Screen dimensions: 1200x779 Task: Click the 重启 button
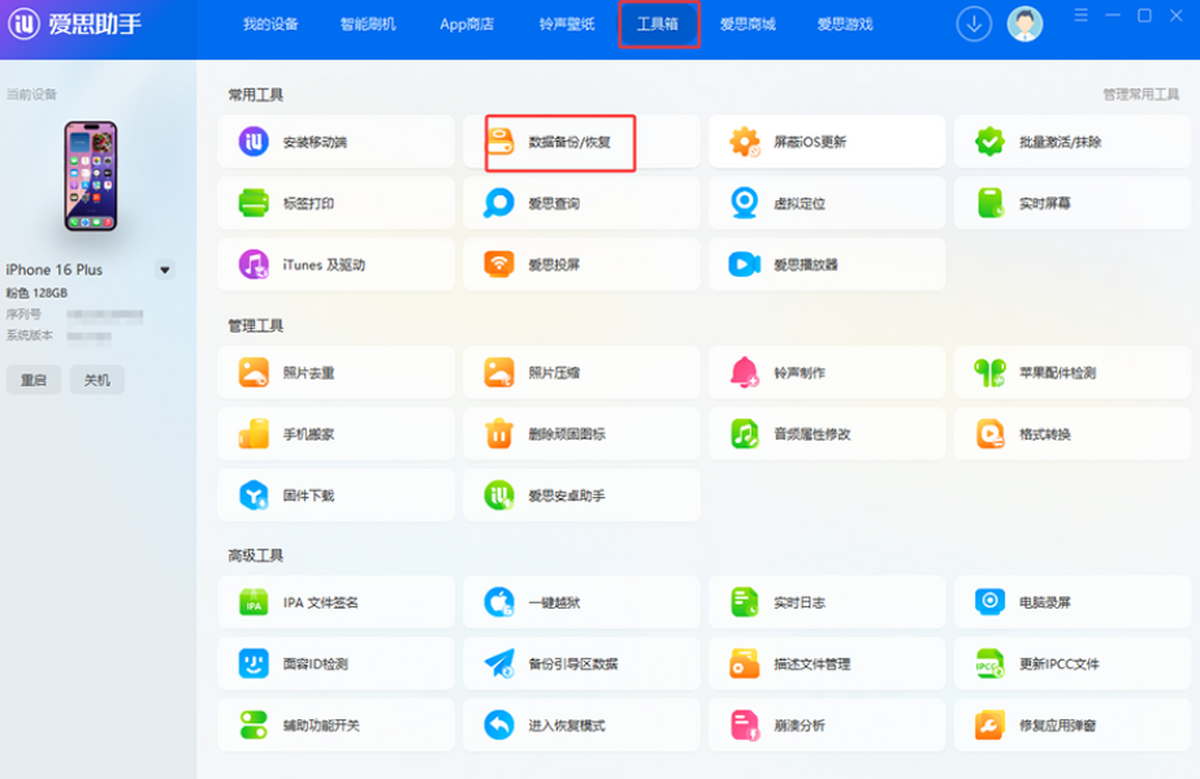(x=34, y=380)
